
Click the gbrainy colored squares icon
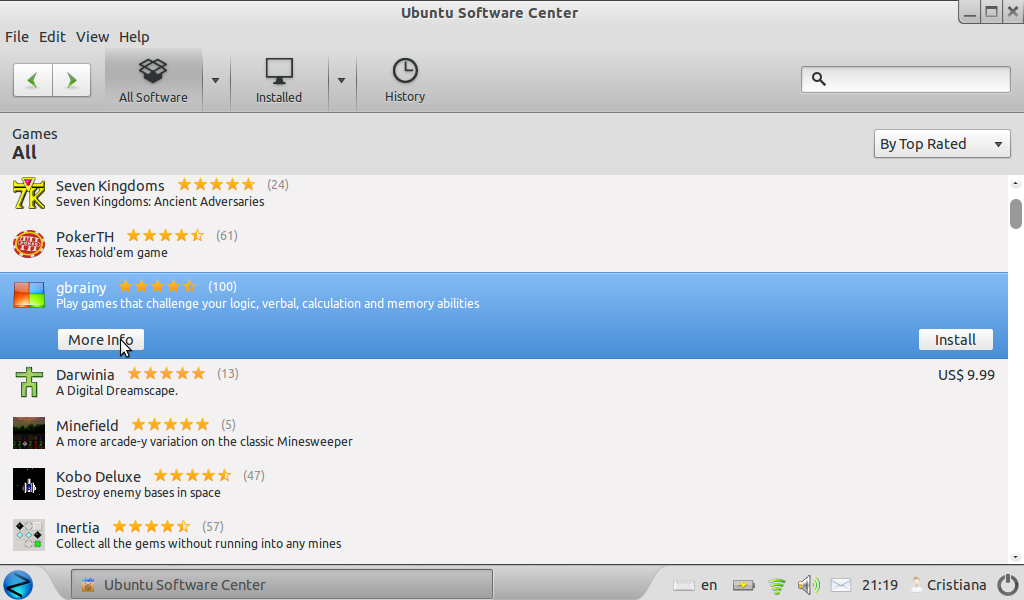tap(29, 295)
